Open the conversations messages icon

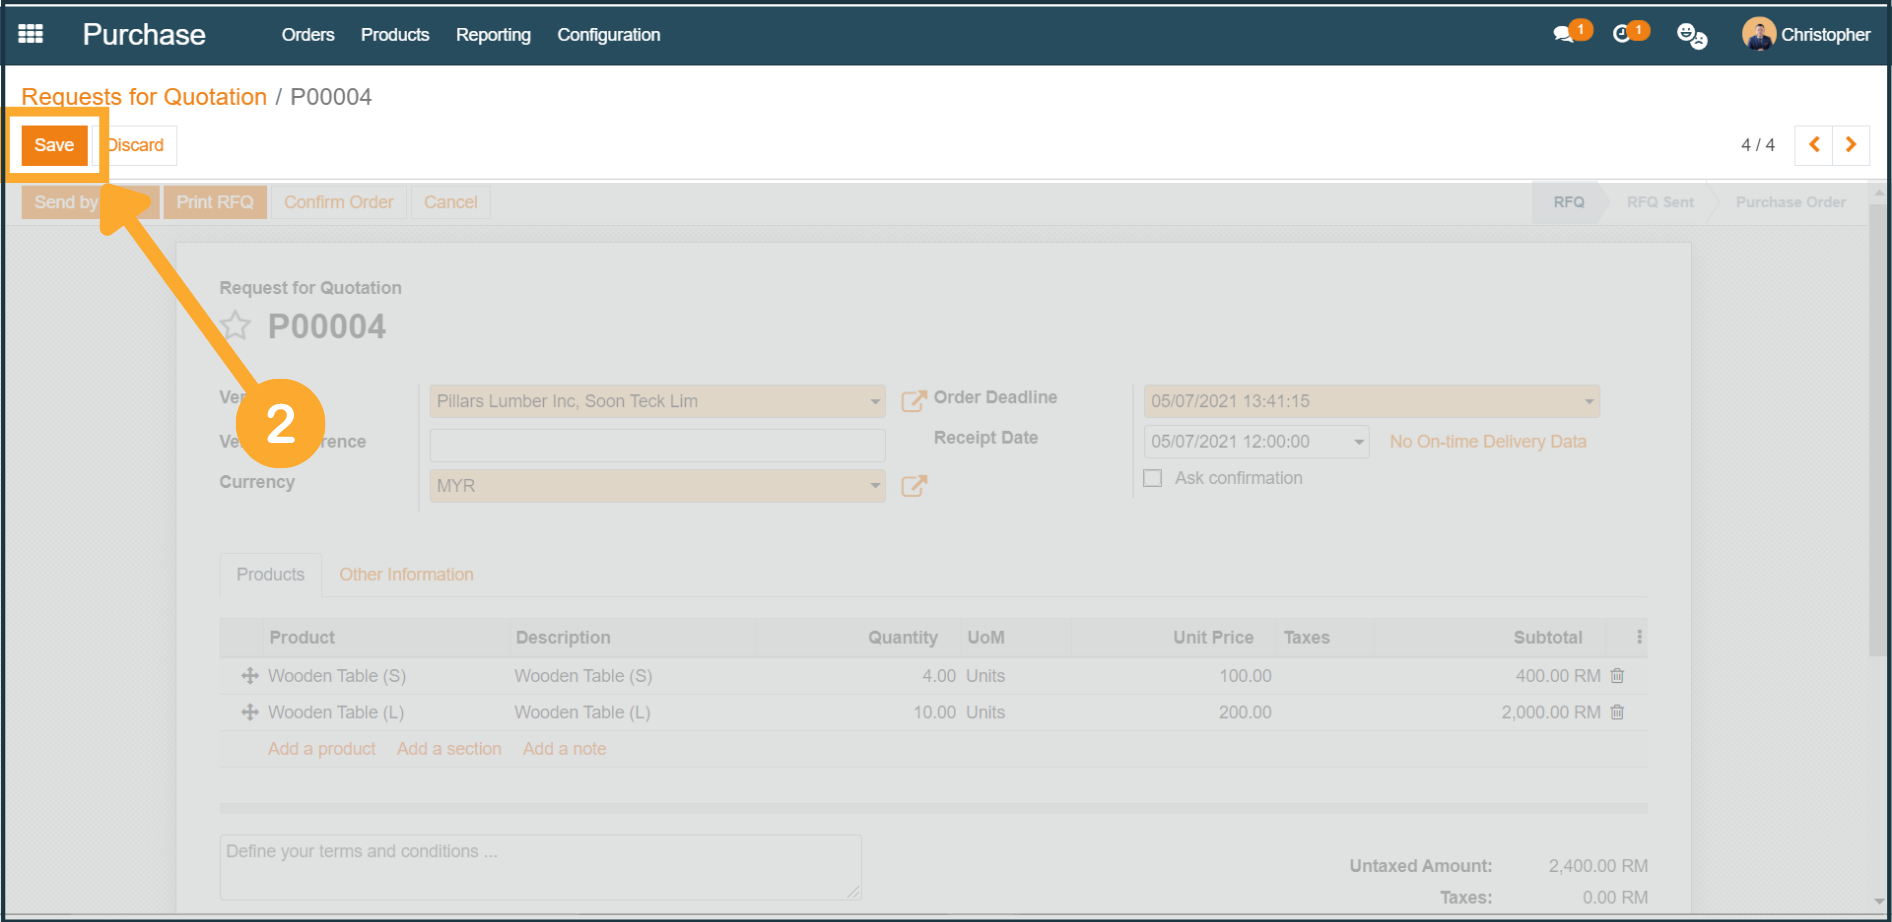[1563, 35]
